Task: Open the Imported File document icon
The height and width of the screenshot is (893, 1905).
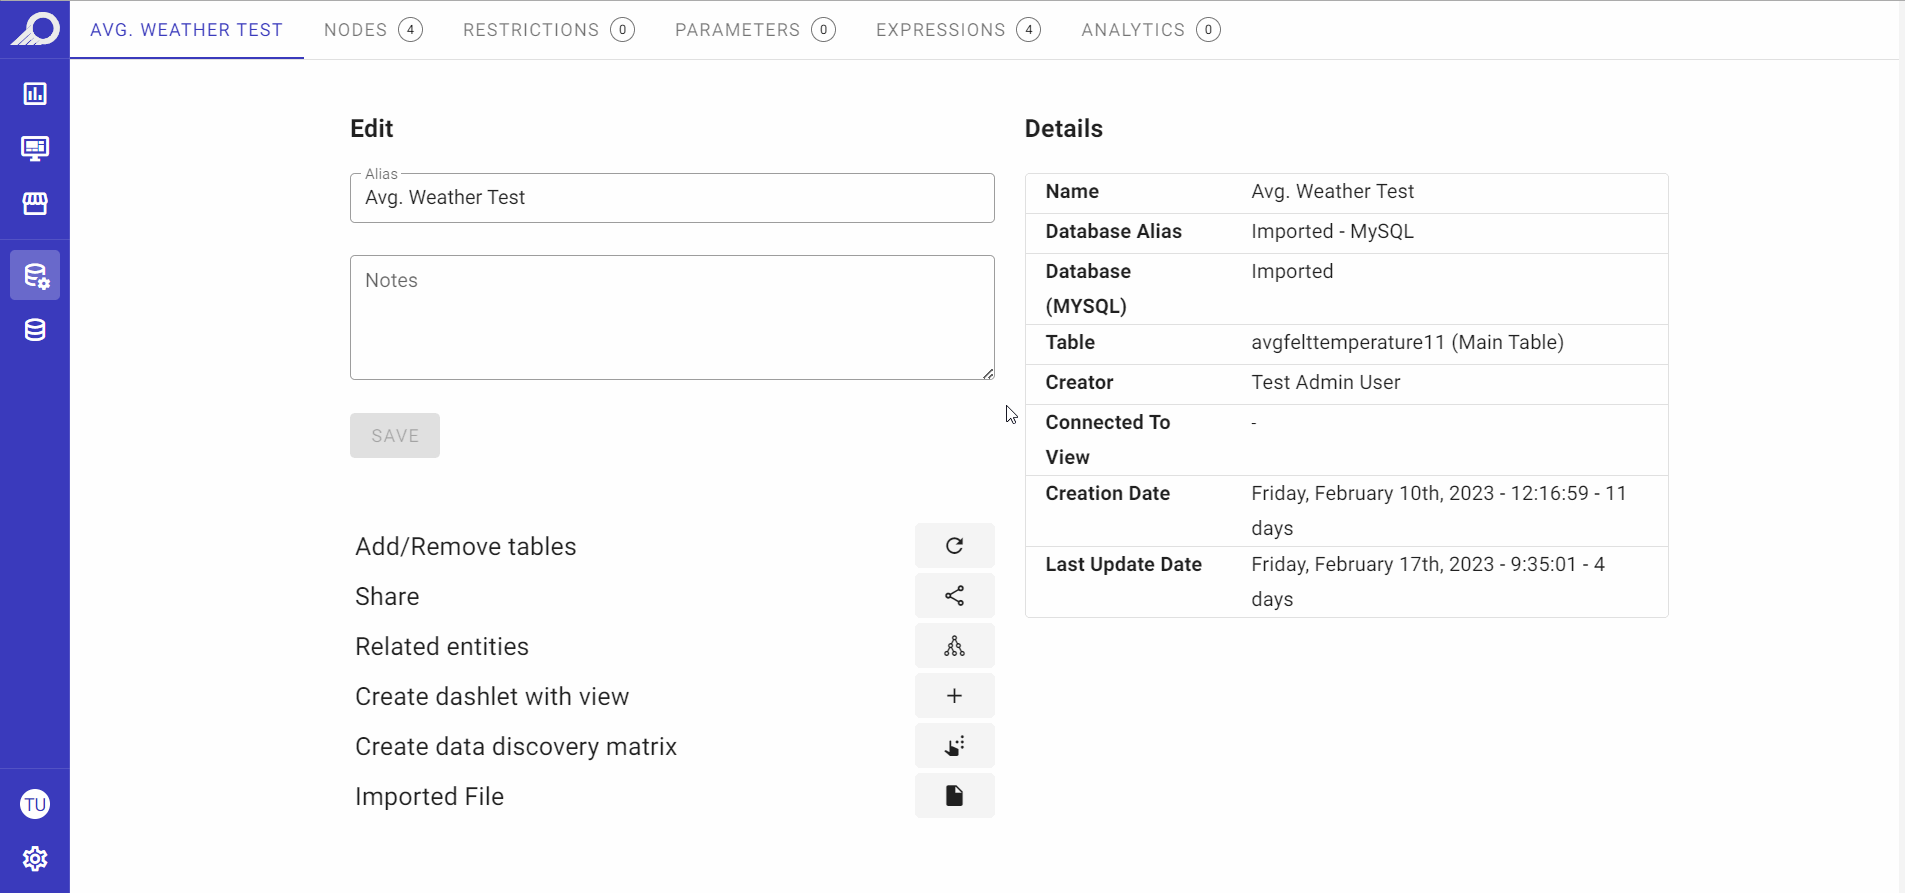Action: (954, 796)
